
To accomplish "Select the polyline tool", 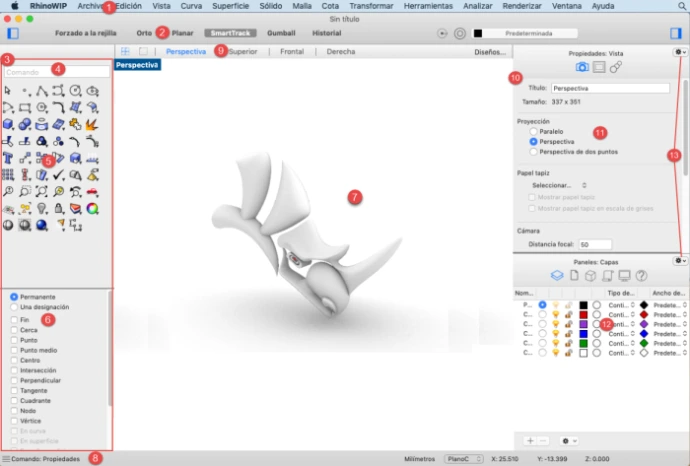I will pos(41,91).
